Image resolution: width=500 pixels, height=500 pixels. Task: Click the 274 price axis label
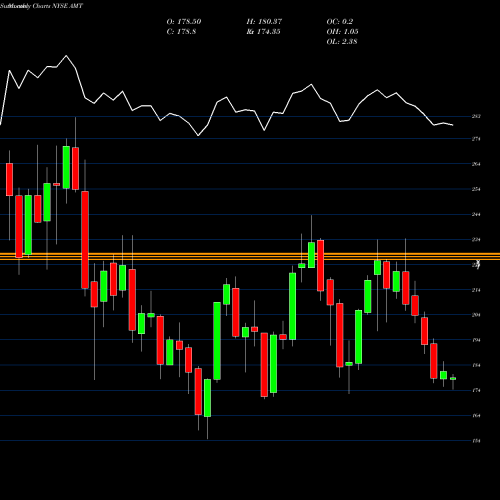pos(476,139)
